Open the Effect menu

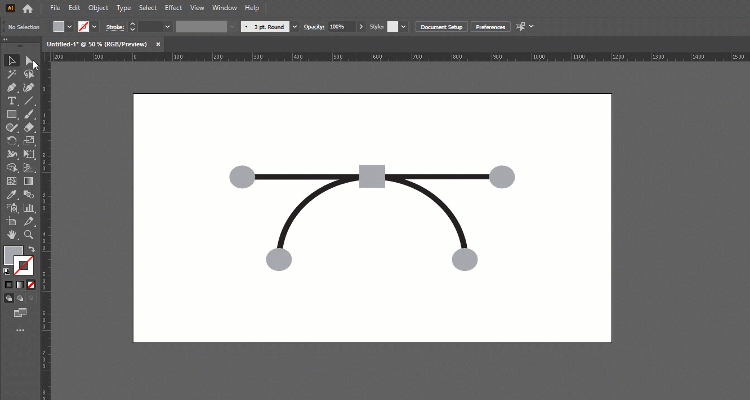pos(173,8)
